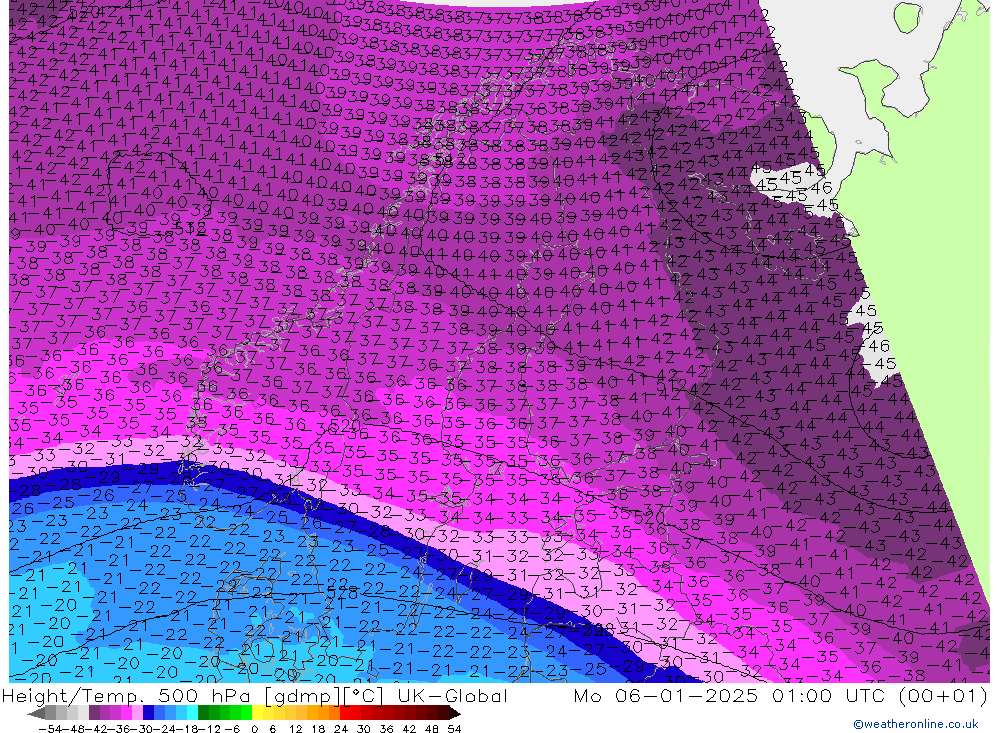Click the (00+01) forecast offset text
This screenshot has height=733, width=1000.
tap(943, 695)
